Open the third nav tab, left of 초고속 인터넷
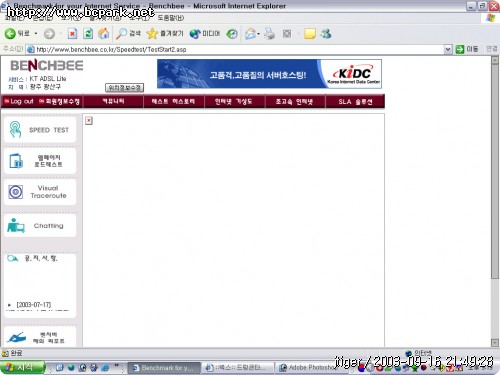Image resolution: width=500 pixels, height=375 pixels. pyautogui.click(x=234, y=102)
